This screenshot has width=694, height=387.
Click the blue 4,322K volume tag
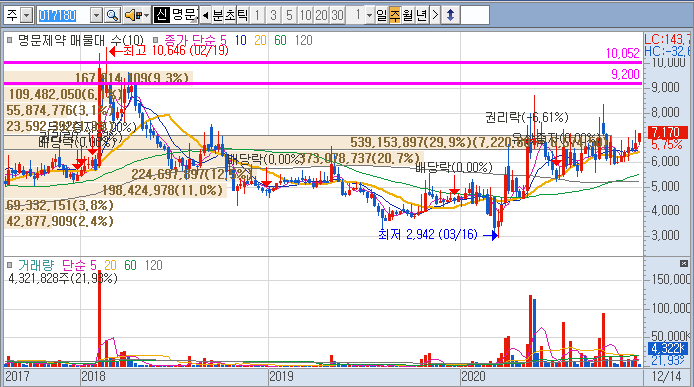668,348
